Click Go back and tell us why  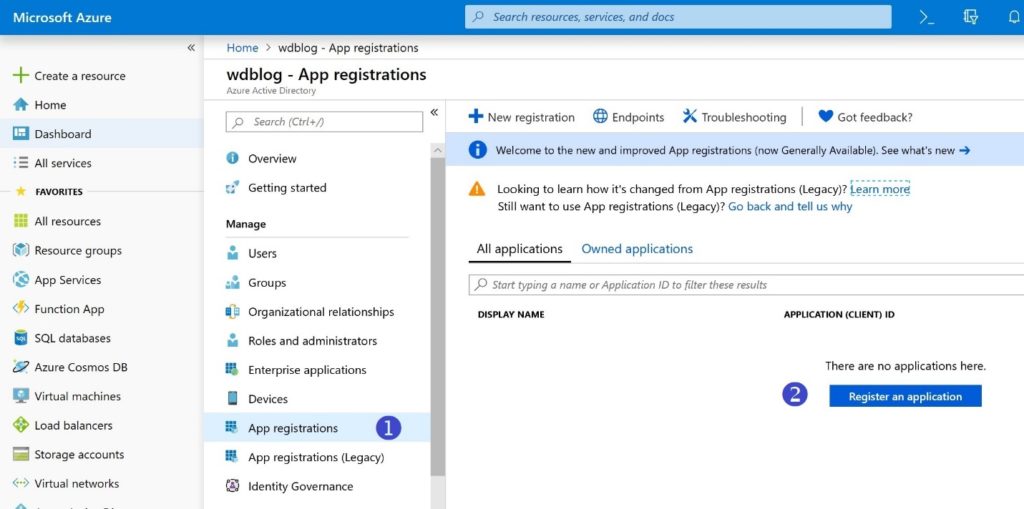pyautogui.click(x=790, y=206)
